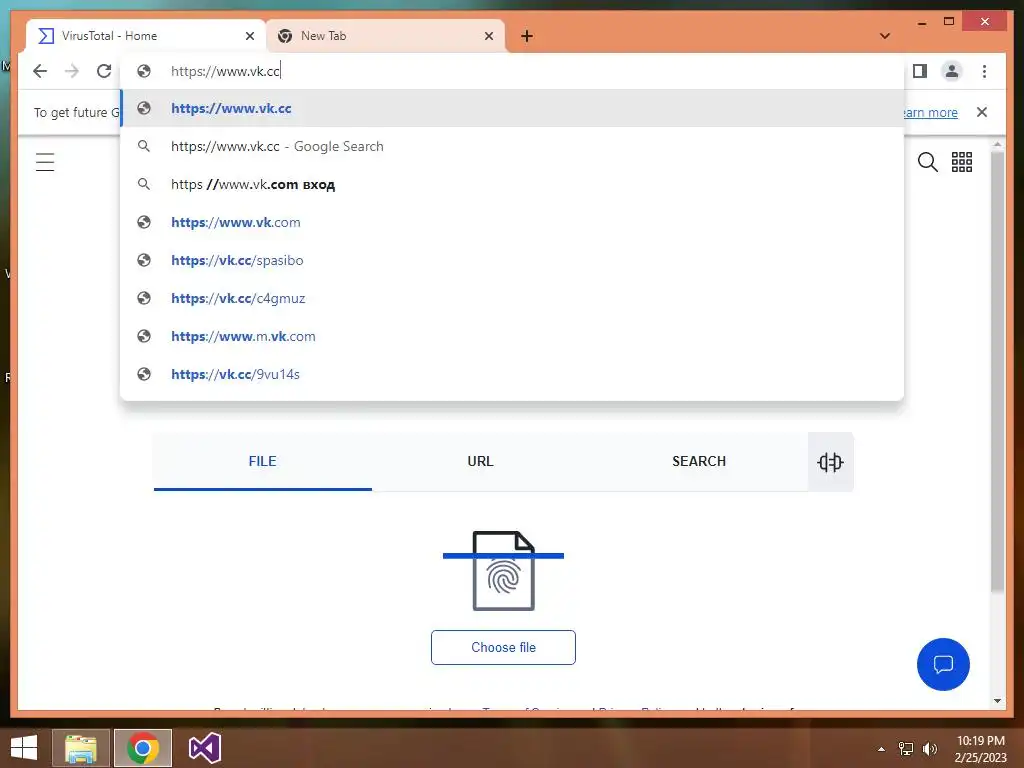The image size is (1024, 768).
Task: Click the network tray icon
Action: (906, 749)
